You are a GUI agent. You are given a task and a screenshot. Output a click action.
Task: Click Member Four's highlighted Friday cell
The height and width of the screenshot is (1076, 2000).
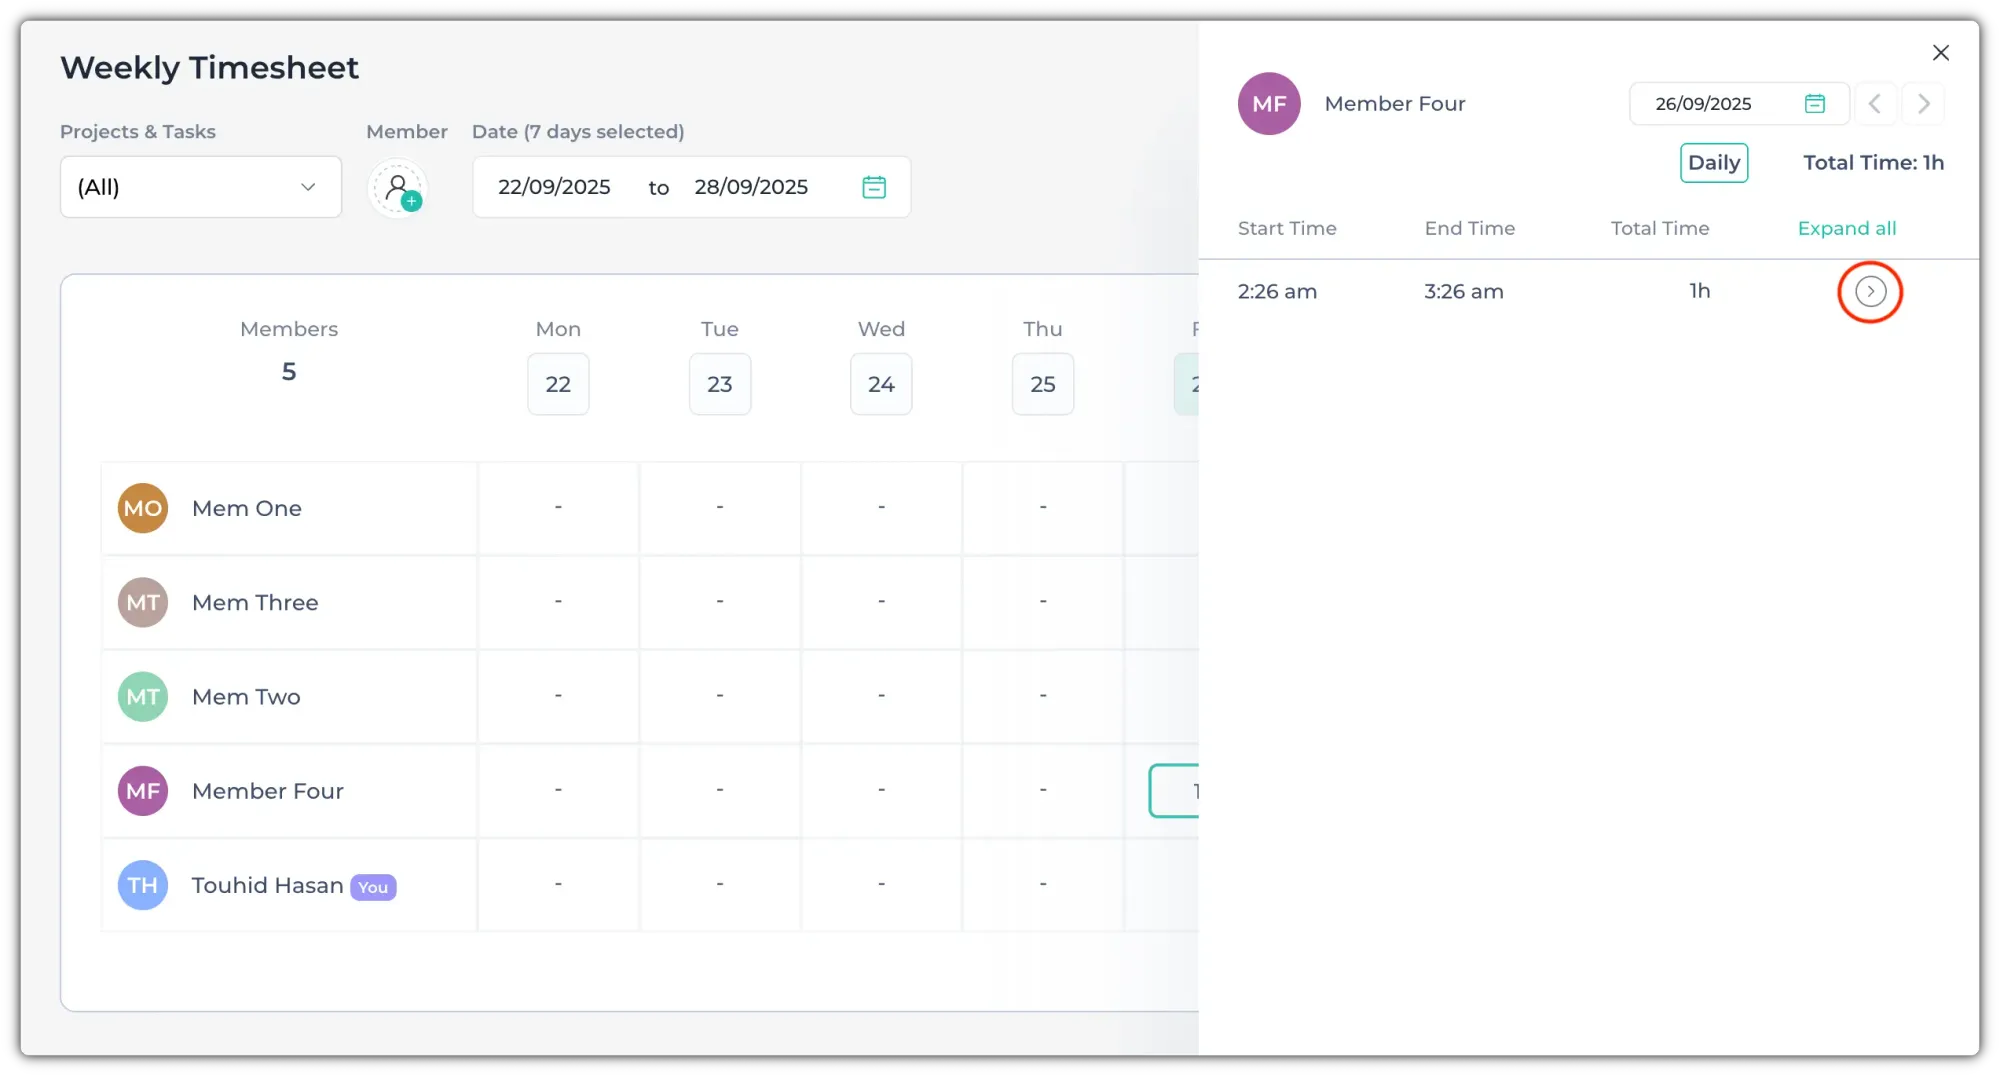tap(1175, 791)
